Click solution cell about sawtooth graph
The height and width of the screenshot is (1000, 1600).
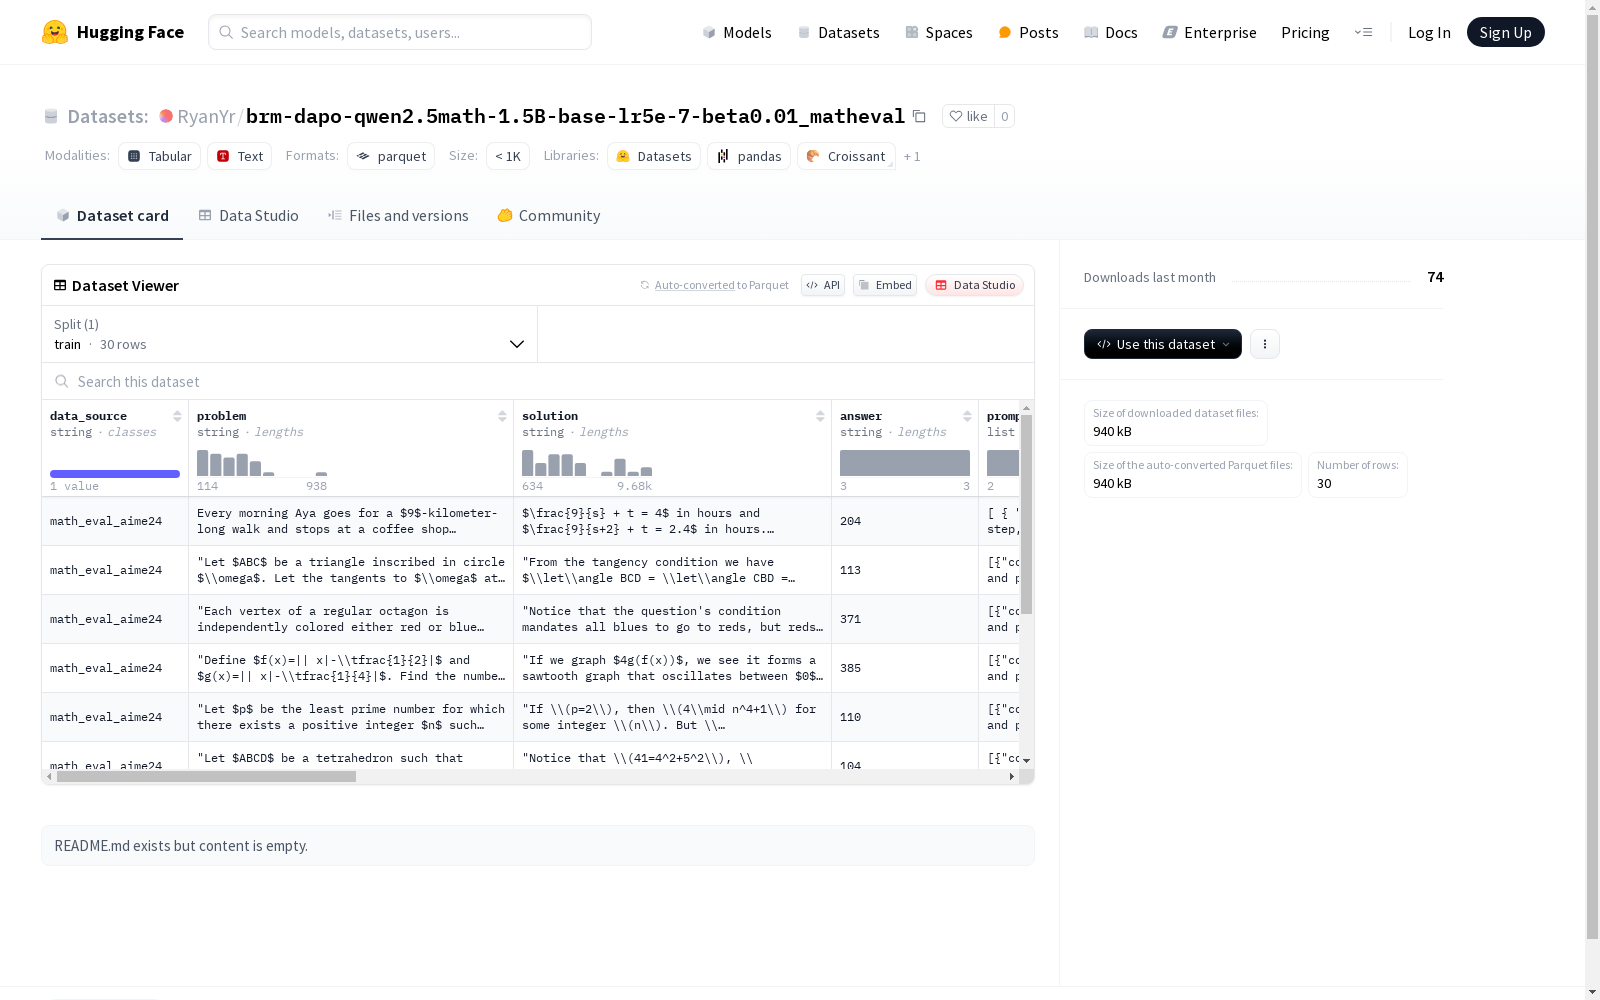tap(673, 668)
